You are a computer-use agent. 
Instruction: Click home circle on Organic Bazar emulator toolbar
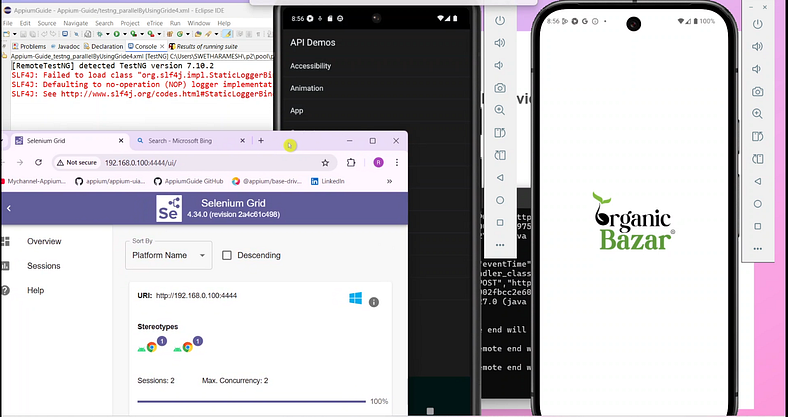tap(757, 203)
